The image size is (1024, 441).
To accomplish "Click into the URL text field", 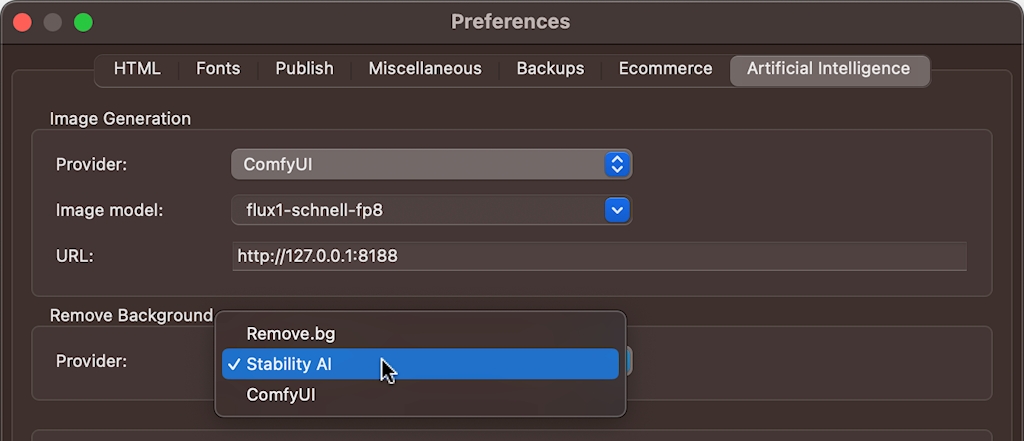I will click(x=598, y=256).
